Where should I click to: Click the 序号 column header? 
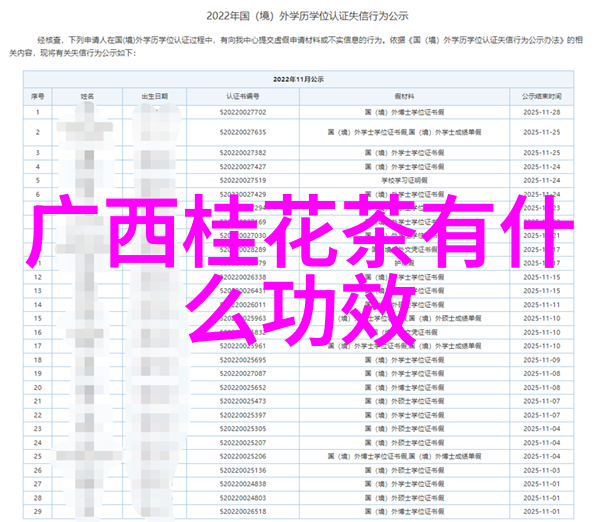click(37, 96)
